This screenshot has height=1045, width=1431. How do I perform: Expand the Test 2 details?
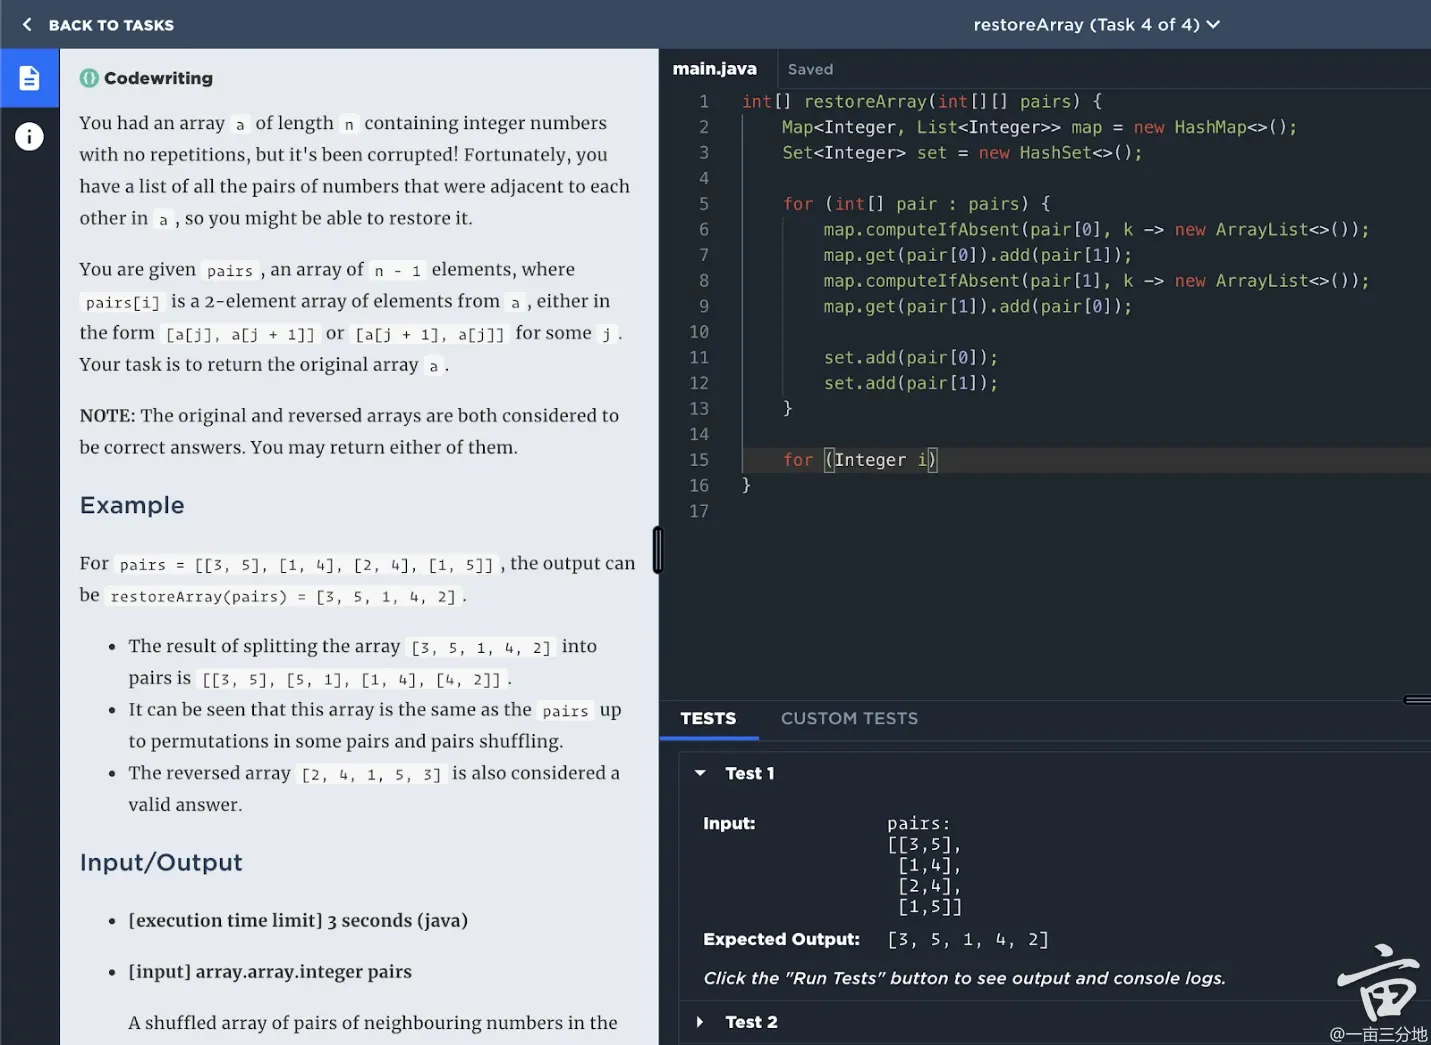[x=700, y=1022]
